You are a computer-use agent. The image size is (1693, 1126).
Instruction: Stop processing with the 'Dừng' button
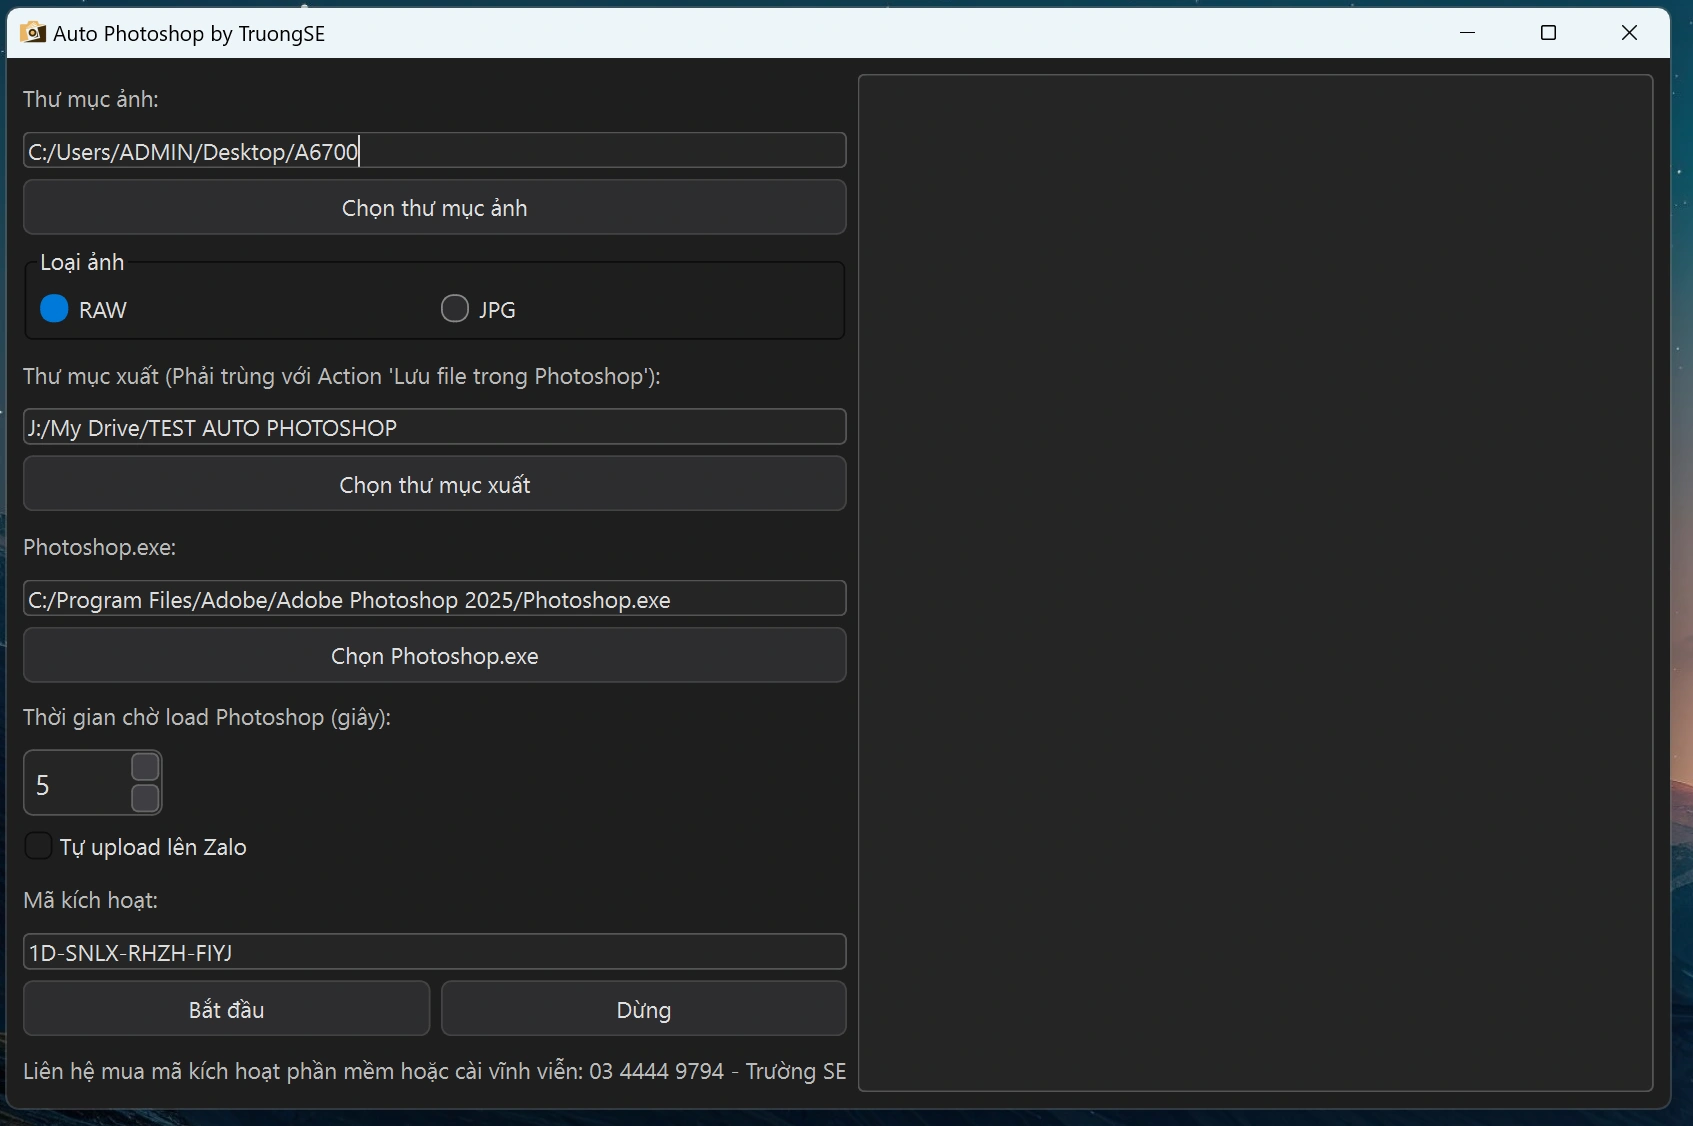[643, 1009]
